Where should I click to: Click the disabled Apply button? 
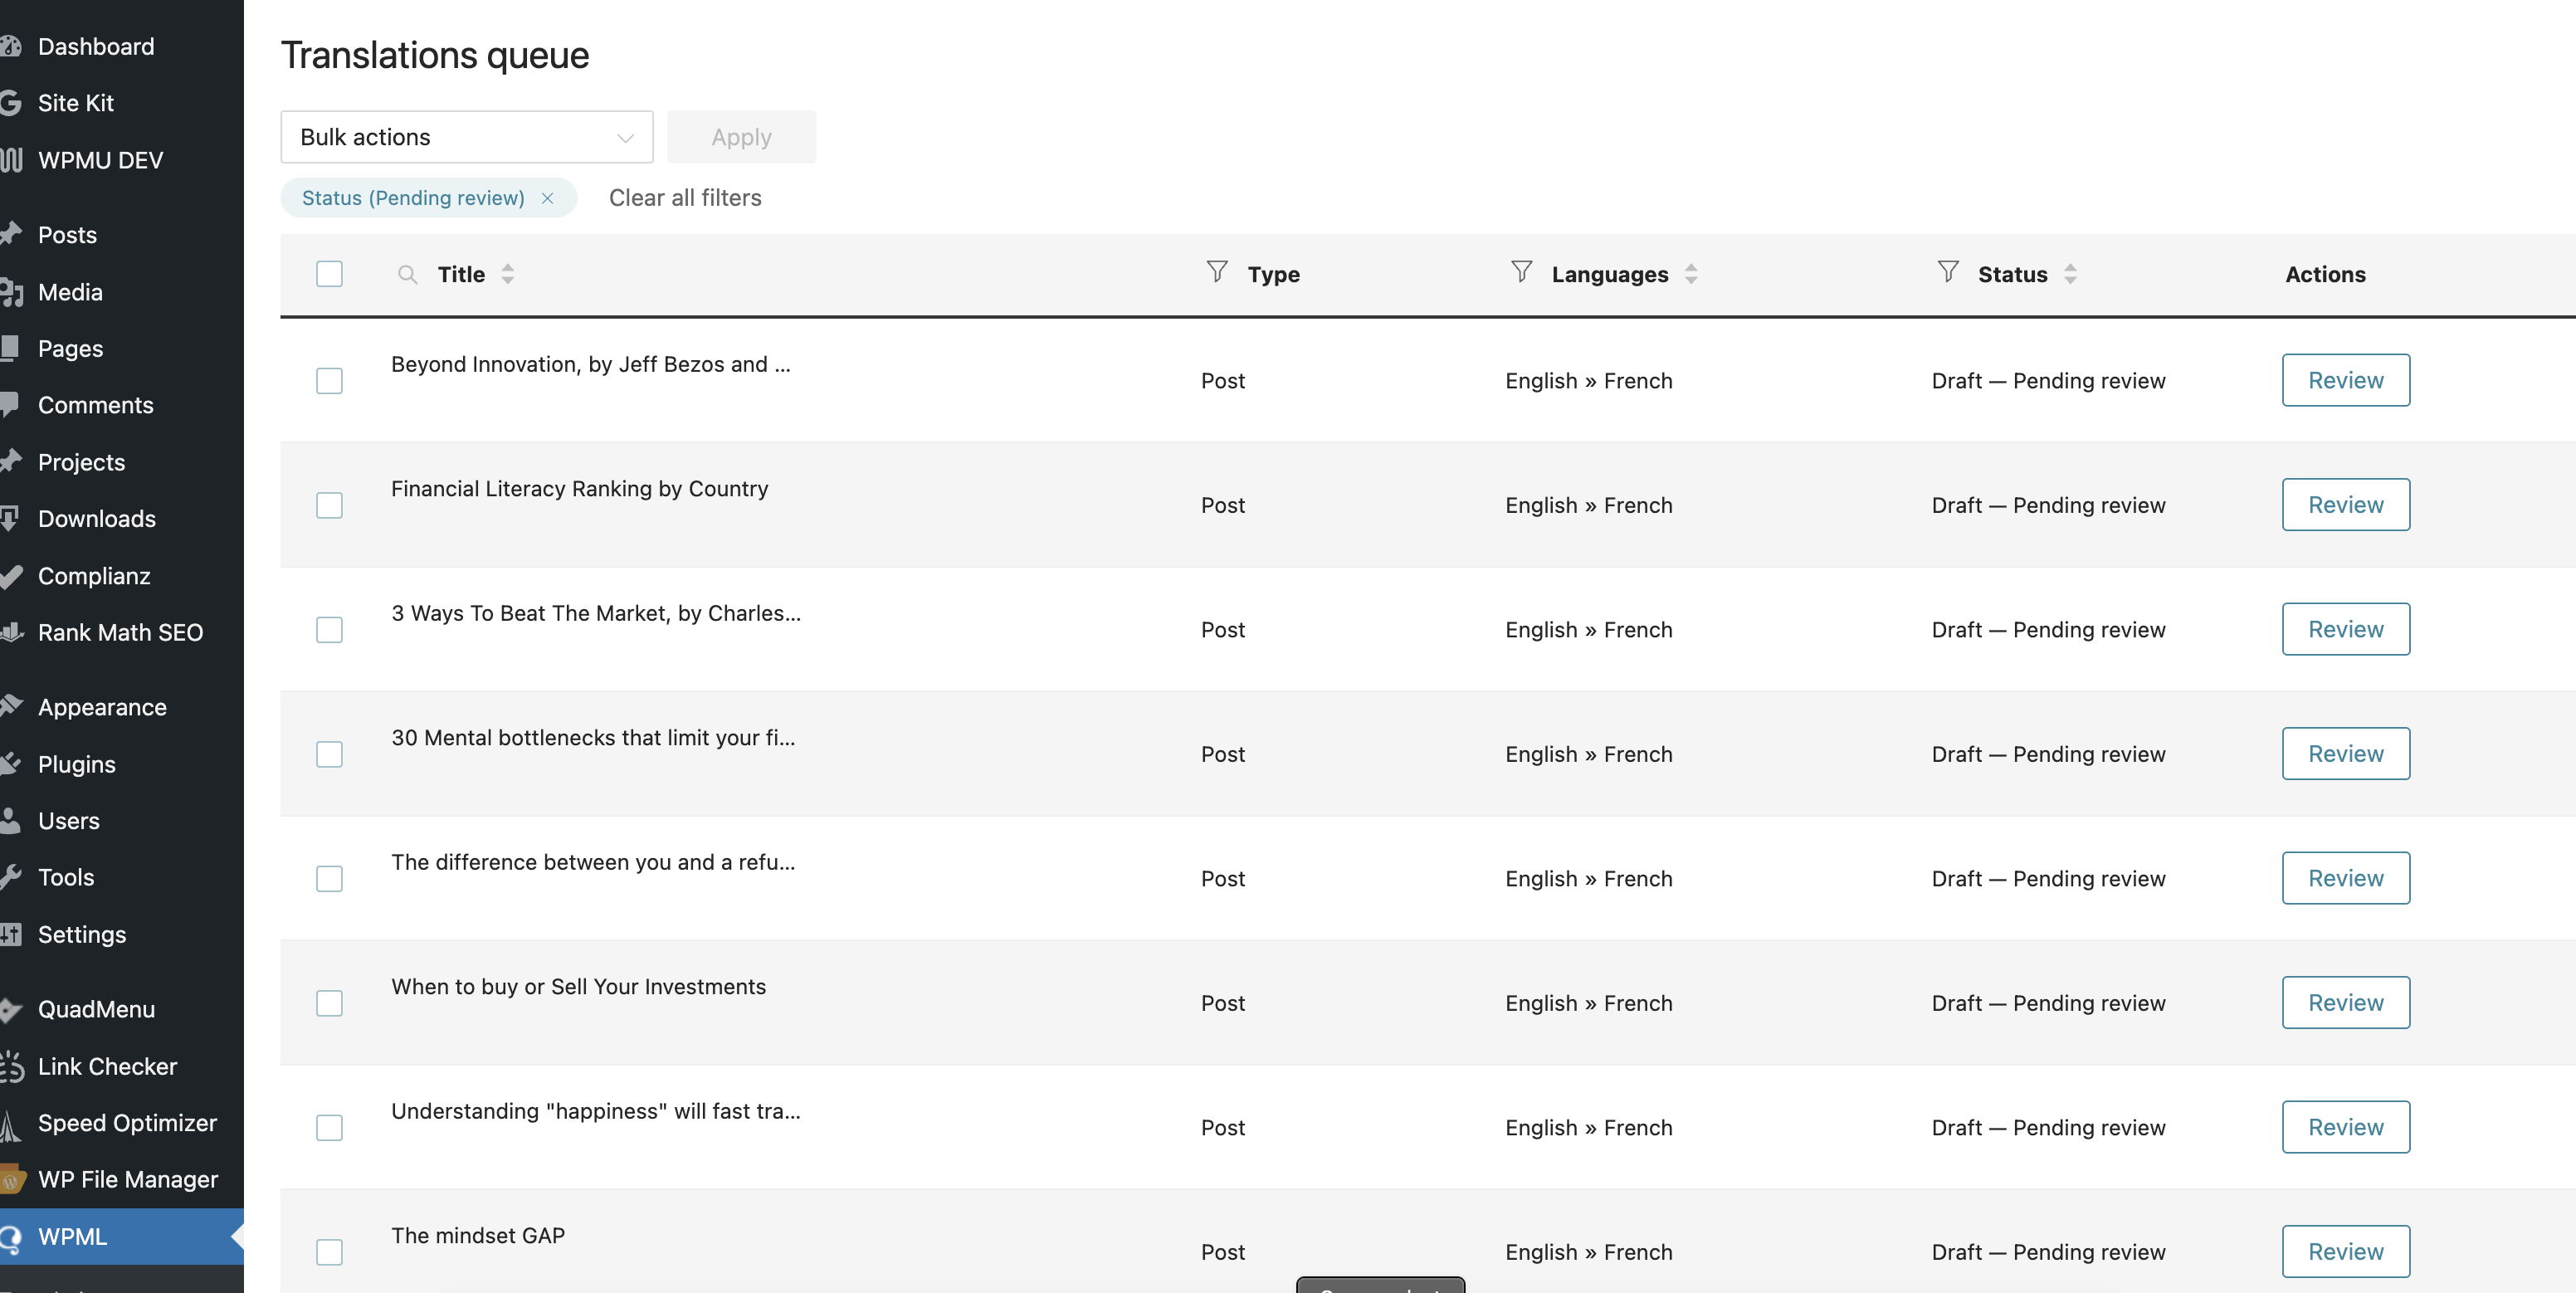[741, 137]
